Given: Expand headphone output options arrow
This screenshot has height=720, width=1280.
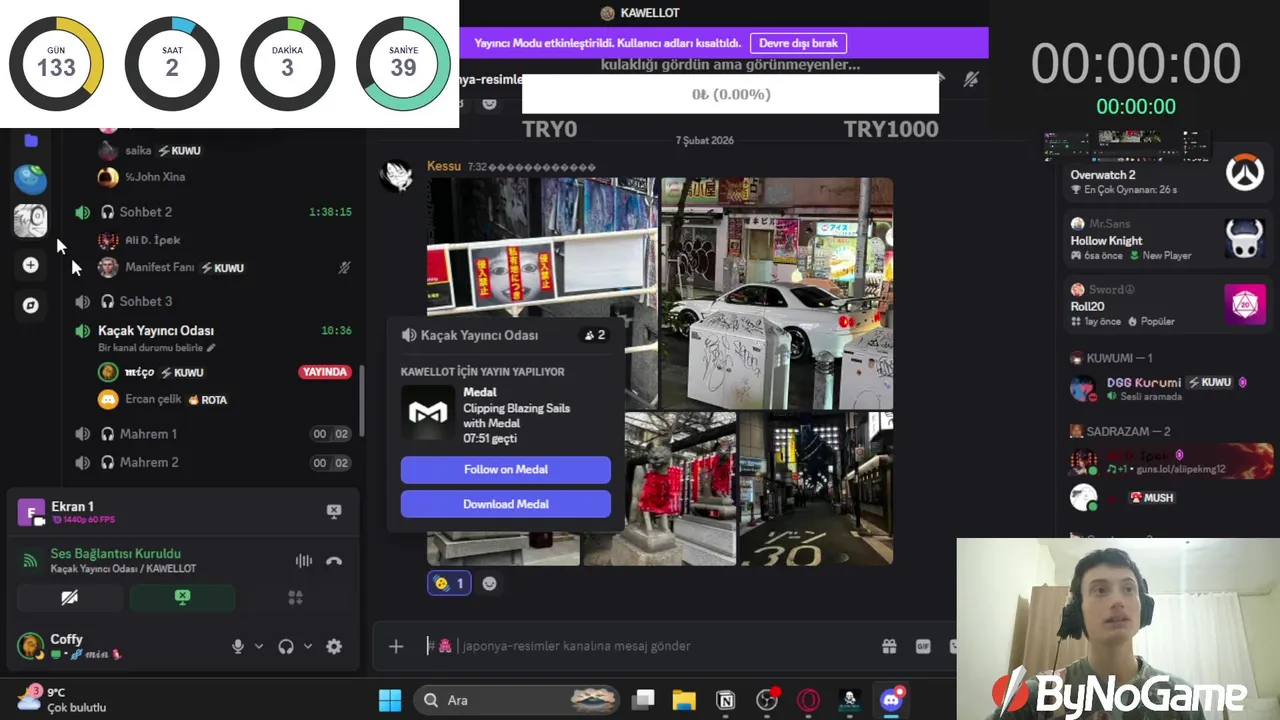Looking at the screenshot, I should pyautogui.click(x=308, y=646).
